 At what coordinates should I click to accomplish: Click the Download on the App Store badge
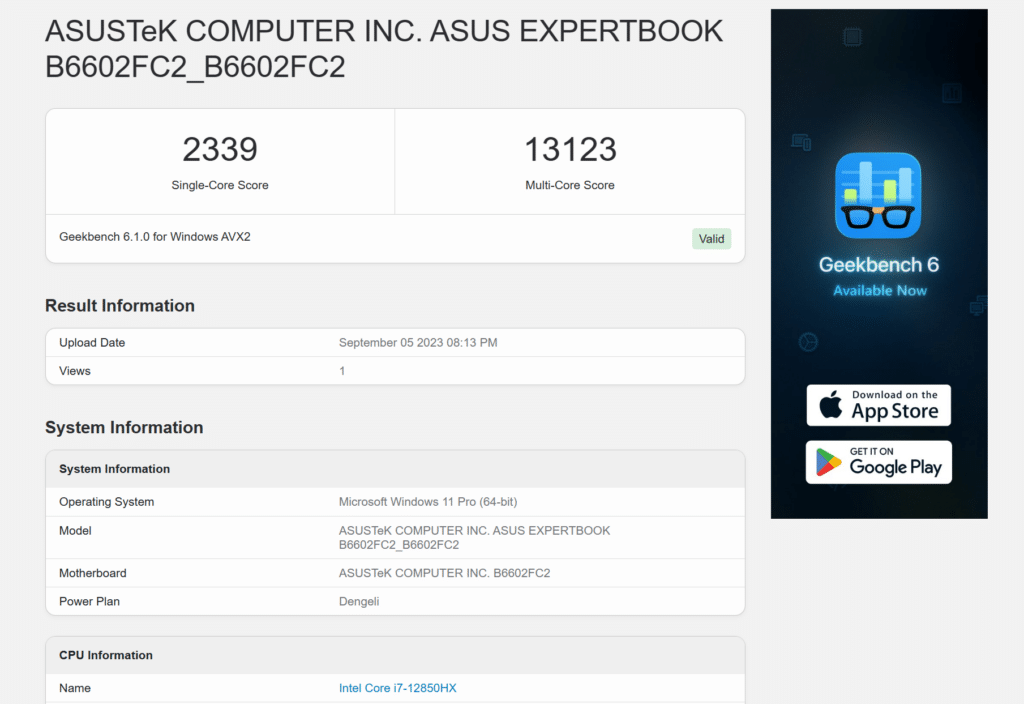(878, 405)
